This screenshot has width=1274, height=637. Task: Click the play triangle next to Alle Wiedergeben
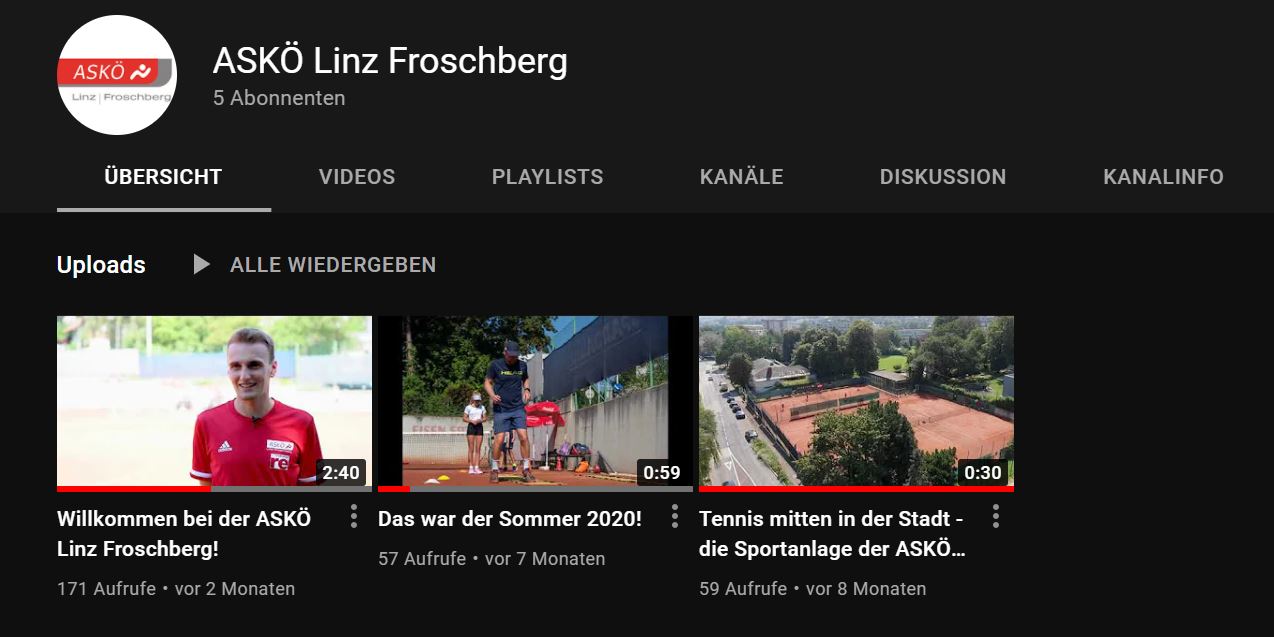202,265
